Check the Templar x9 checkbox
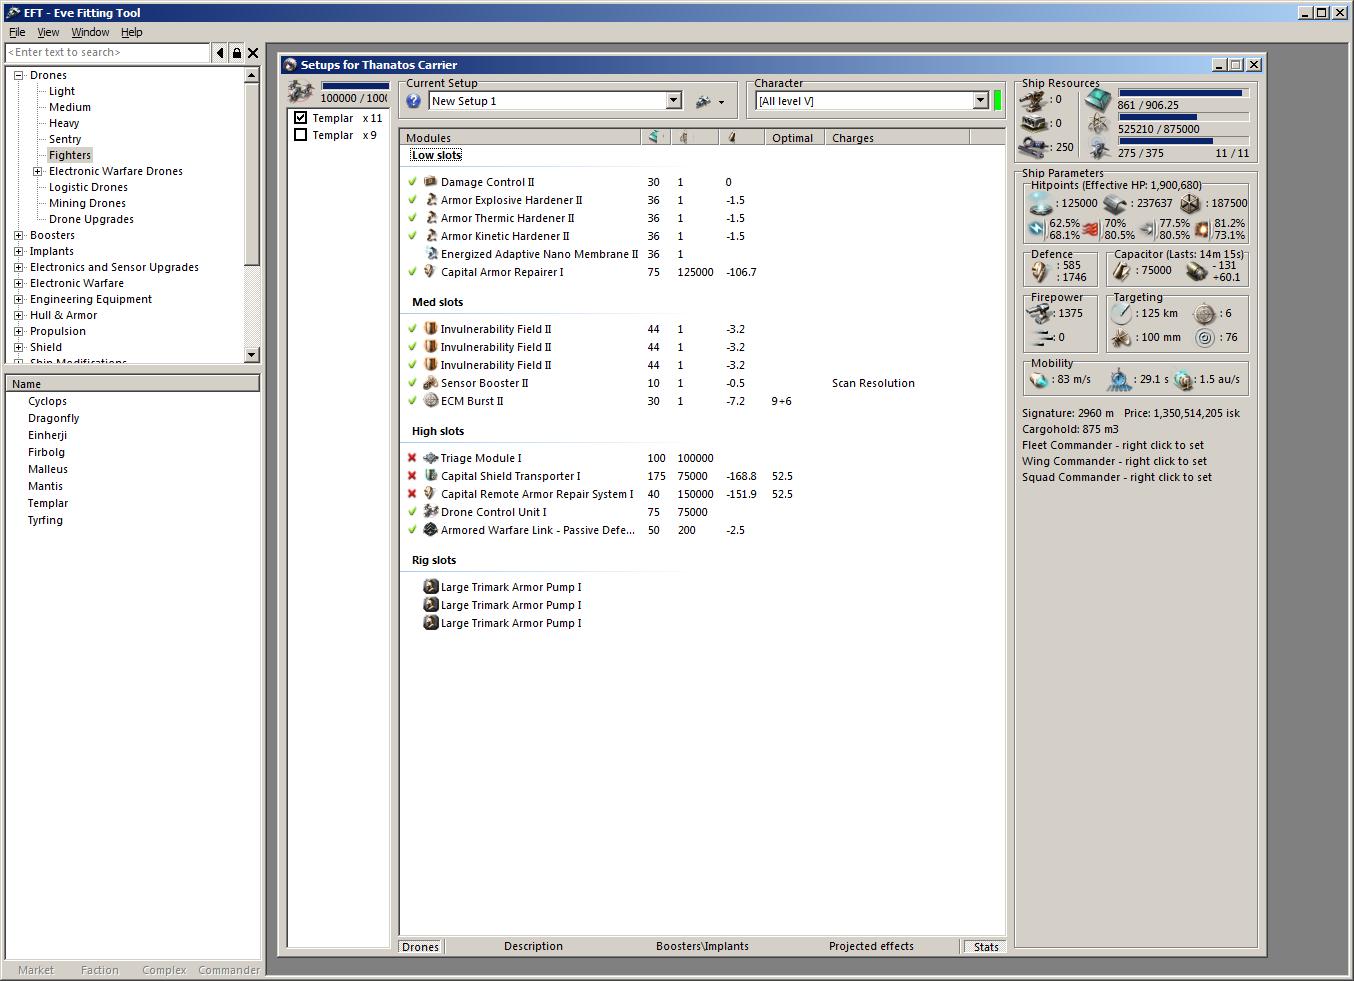The width and height of the screenshot is (1354, 981). coord(300,135)
